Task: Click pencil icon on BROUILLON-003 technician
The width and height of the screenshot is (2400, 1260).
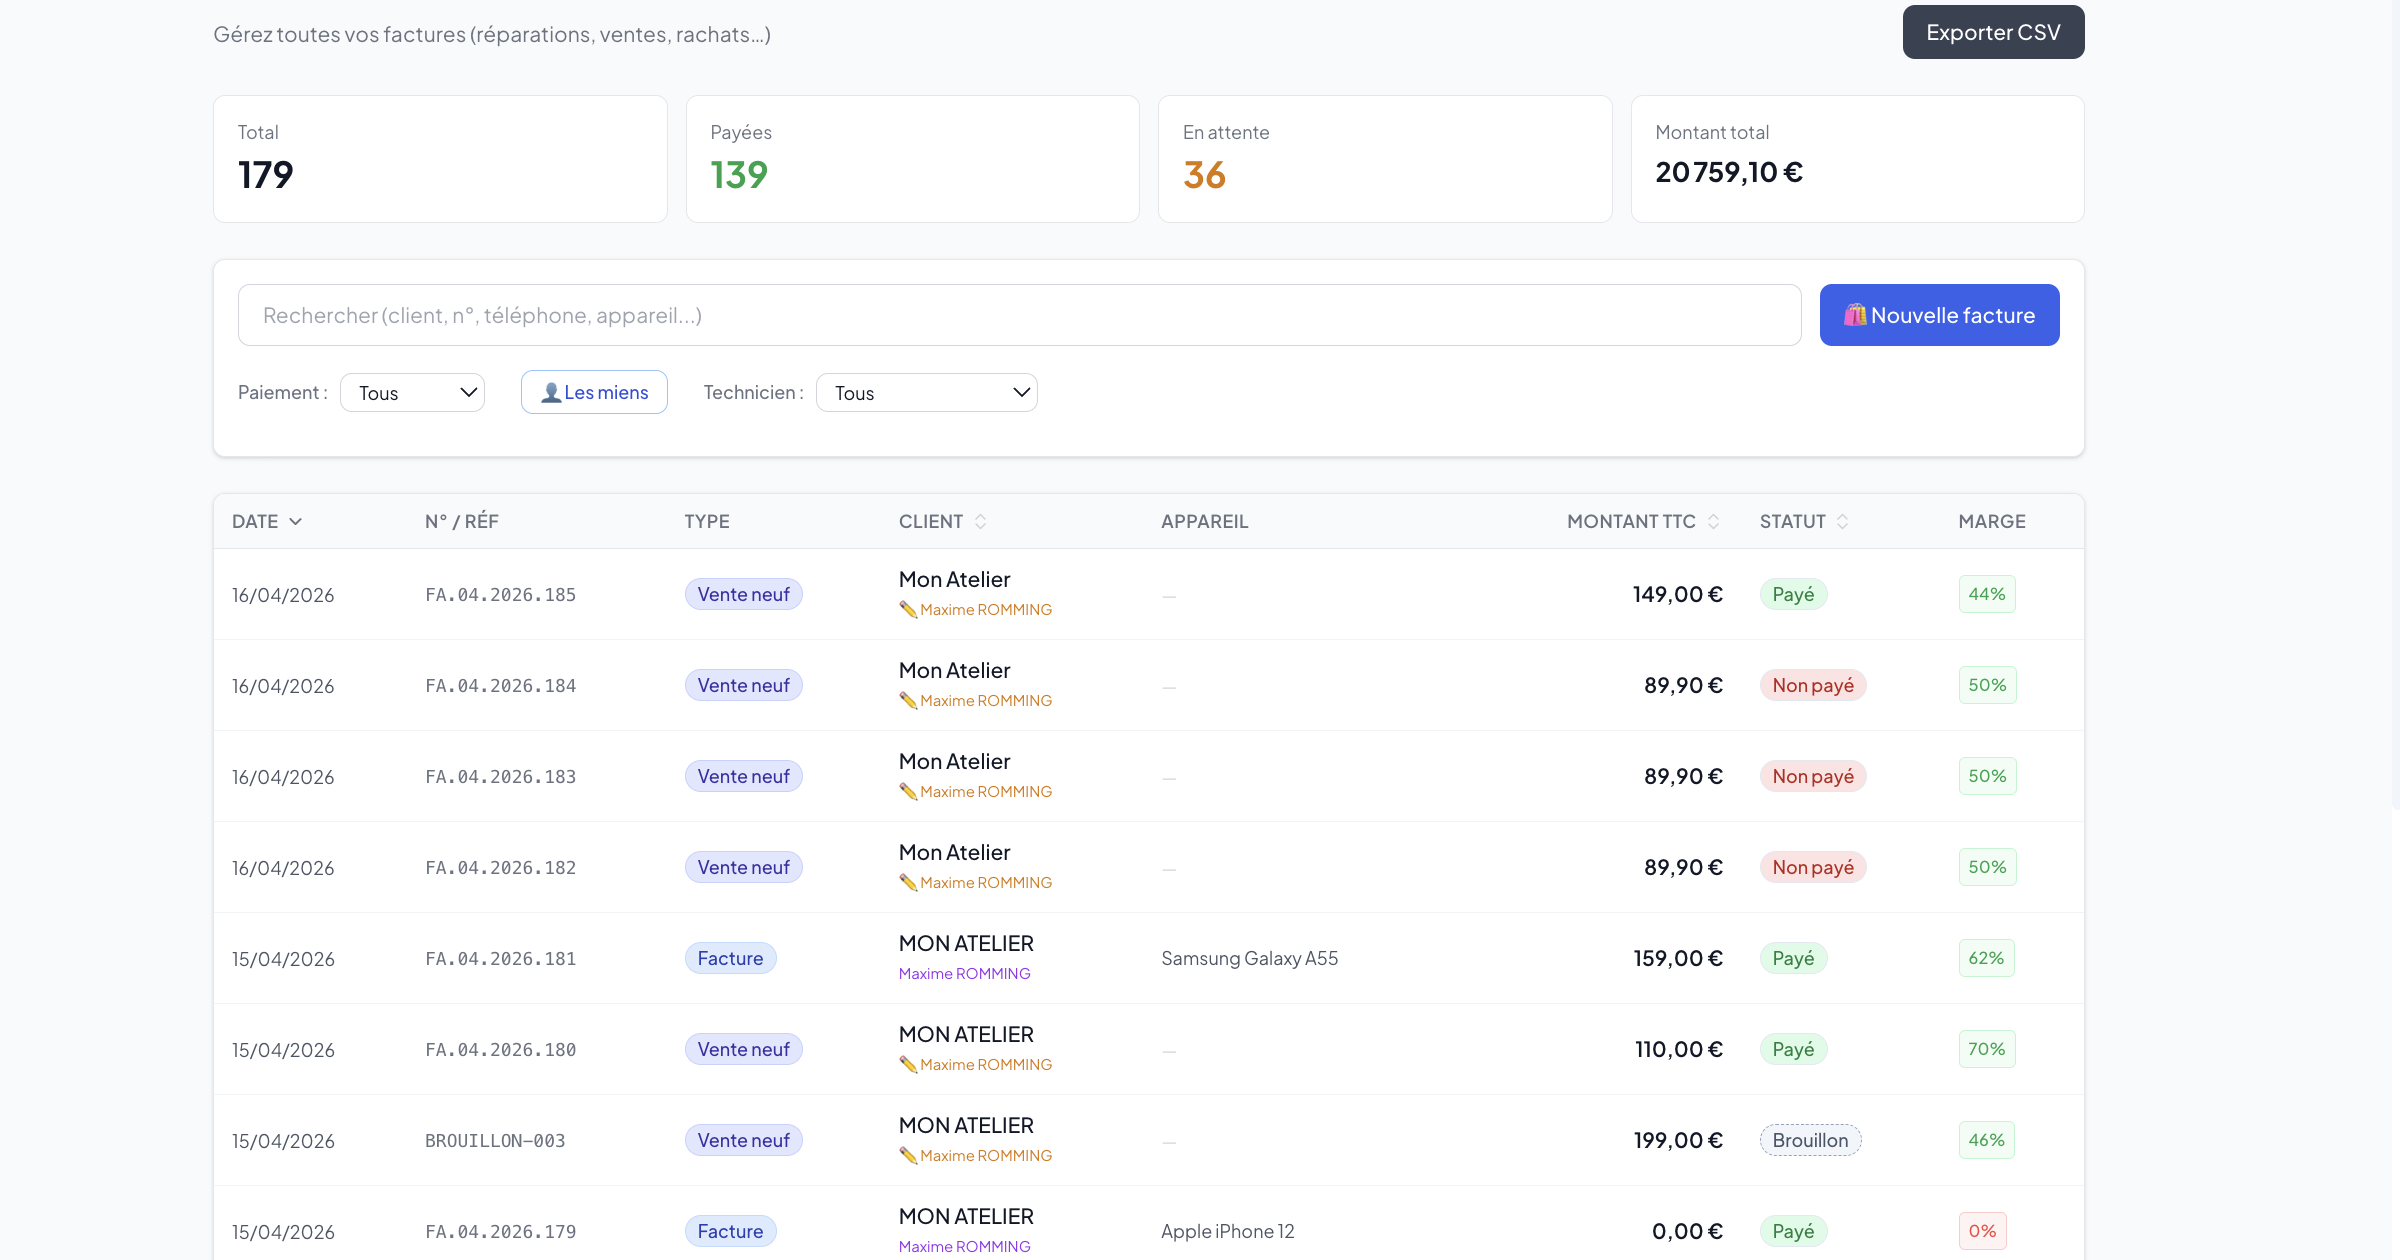Action: (908, 1155)
